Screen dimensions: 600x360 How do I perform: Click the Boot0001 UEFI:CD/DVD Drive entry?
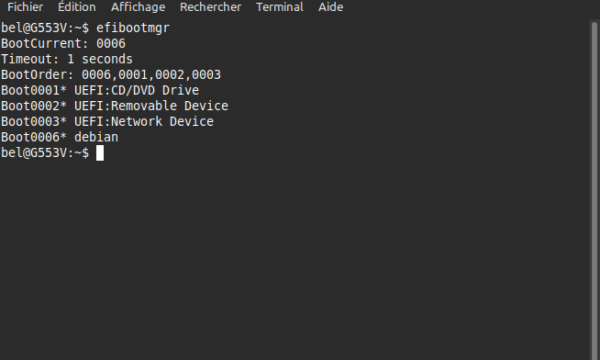tap(100, 91)
